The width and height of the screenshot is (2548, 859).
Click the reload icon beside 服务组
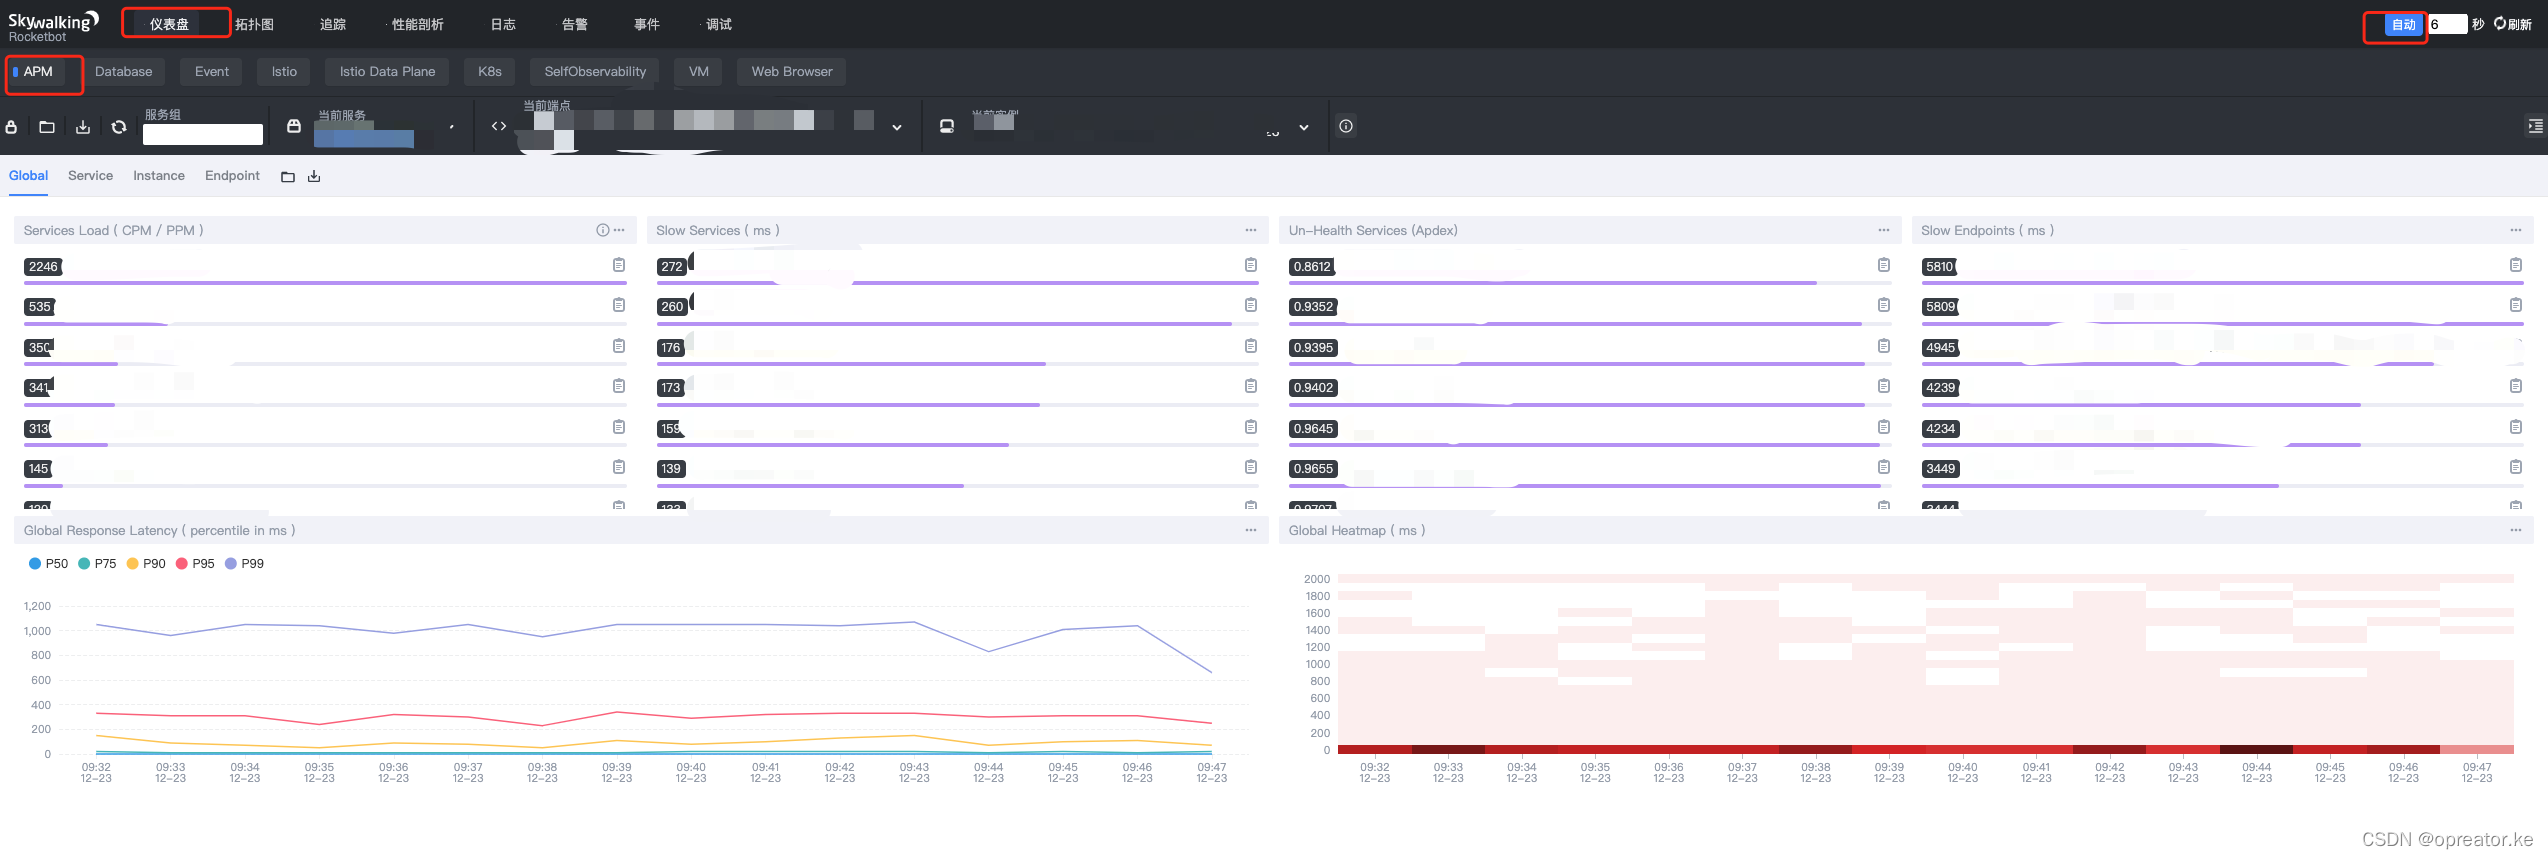(x=119, y=127)
